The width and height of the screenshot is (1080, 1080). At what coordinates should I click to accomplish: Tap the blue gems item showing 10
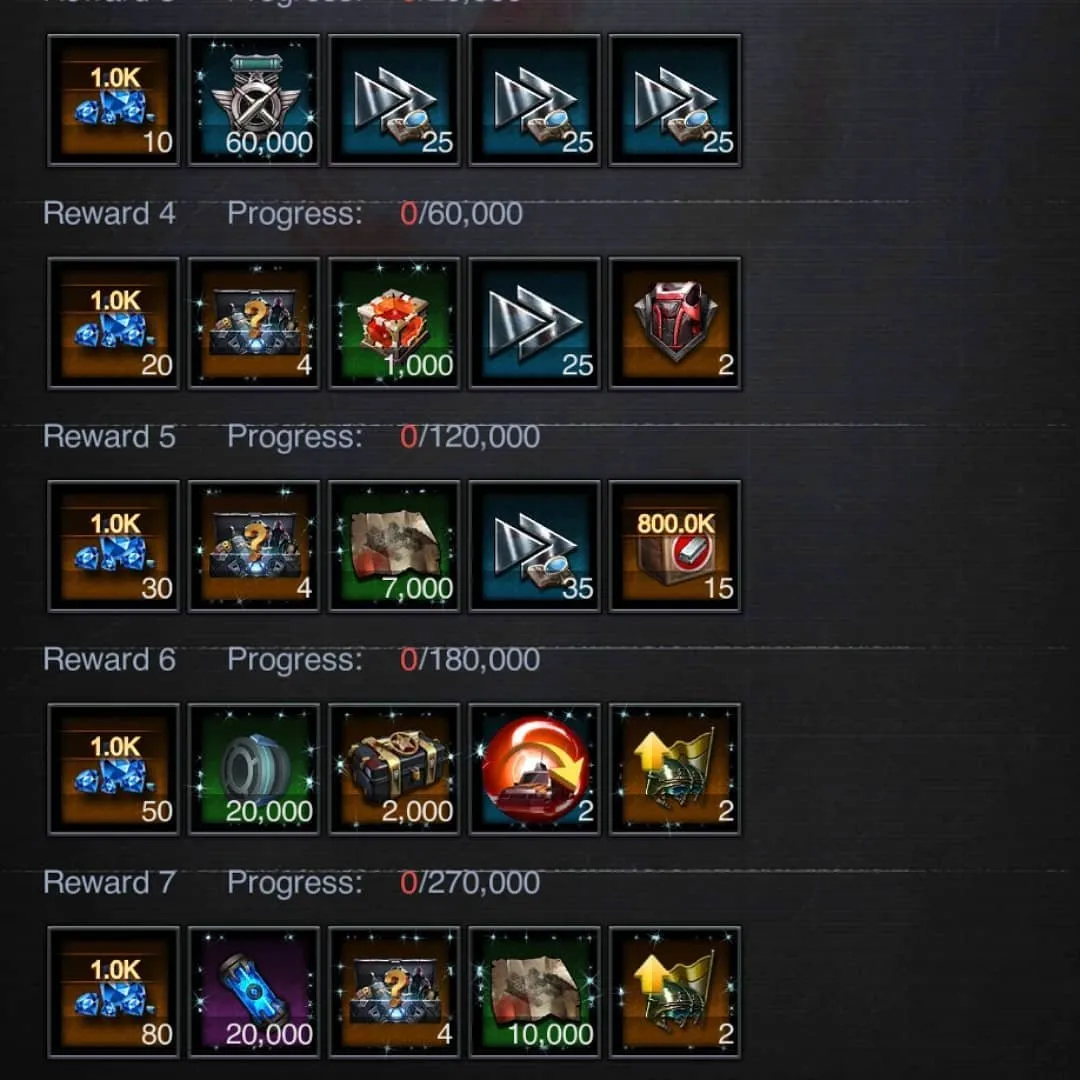pos(113,101)
